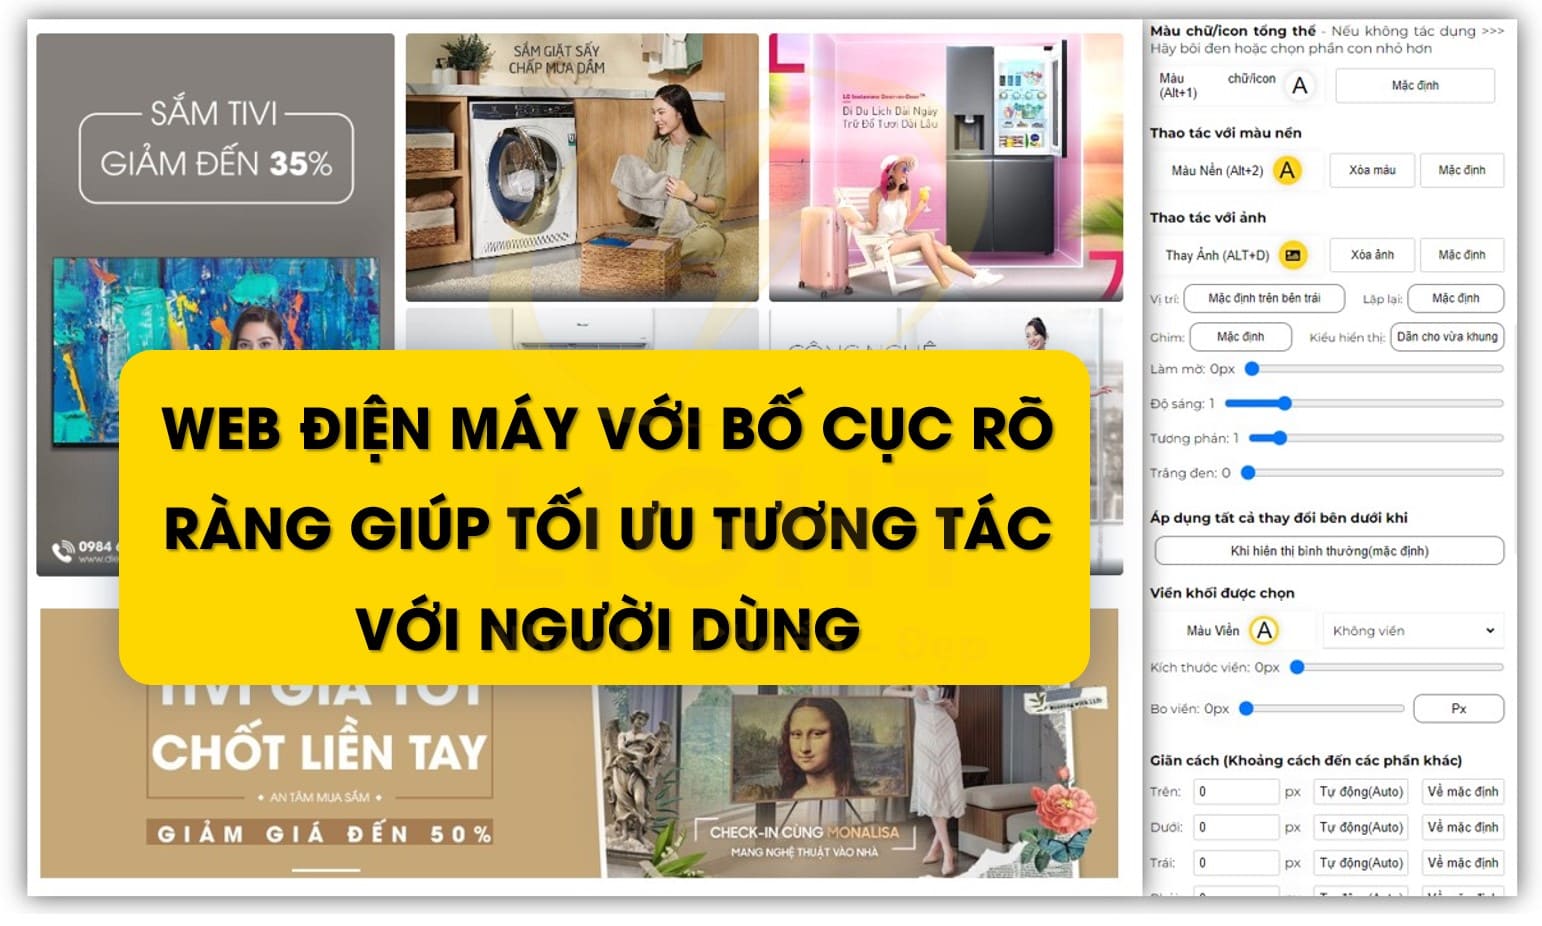Image resolution: width=1542 pixels, height=926 pixels.
Task: Click the Tương phản contrast slider
Action: 1376,438
